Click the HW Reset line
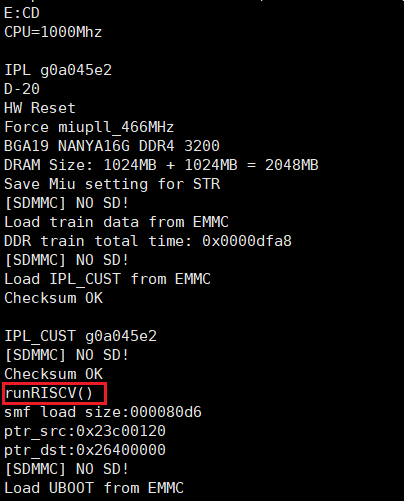Image resolution: width=404 pixels, height=501 pixels. (x=40, y=108)
